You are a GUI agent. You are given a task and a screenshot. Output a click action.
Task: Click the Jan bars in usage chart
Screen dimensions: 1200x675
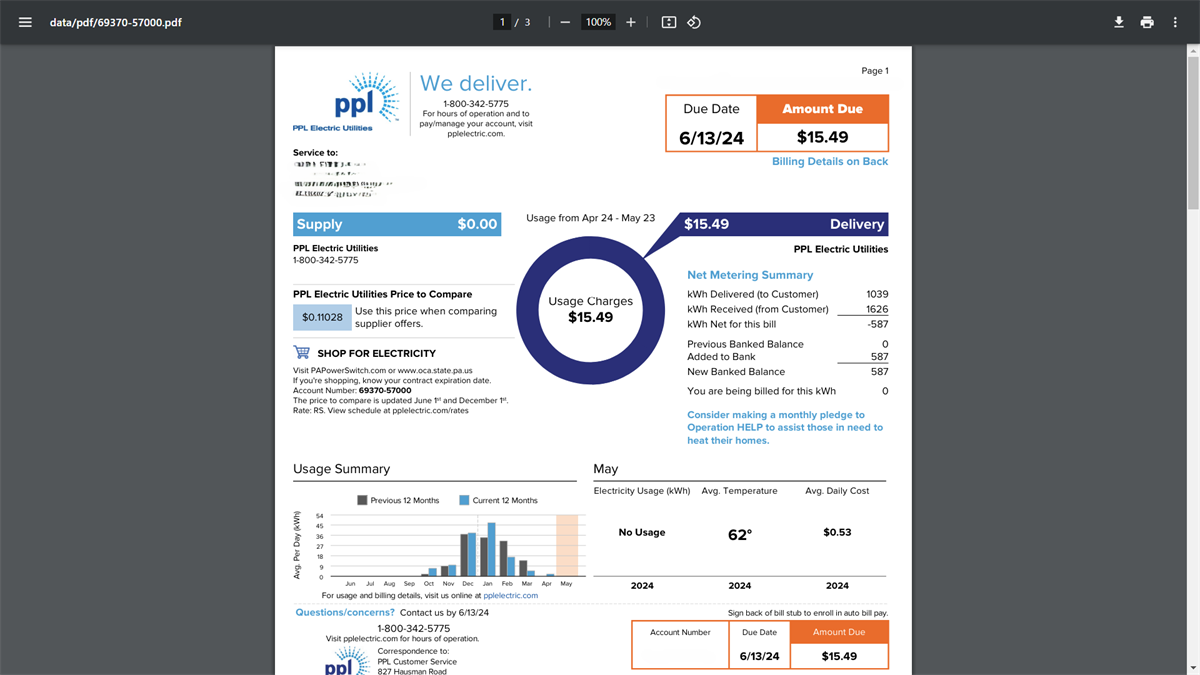(x=487, y=551)
